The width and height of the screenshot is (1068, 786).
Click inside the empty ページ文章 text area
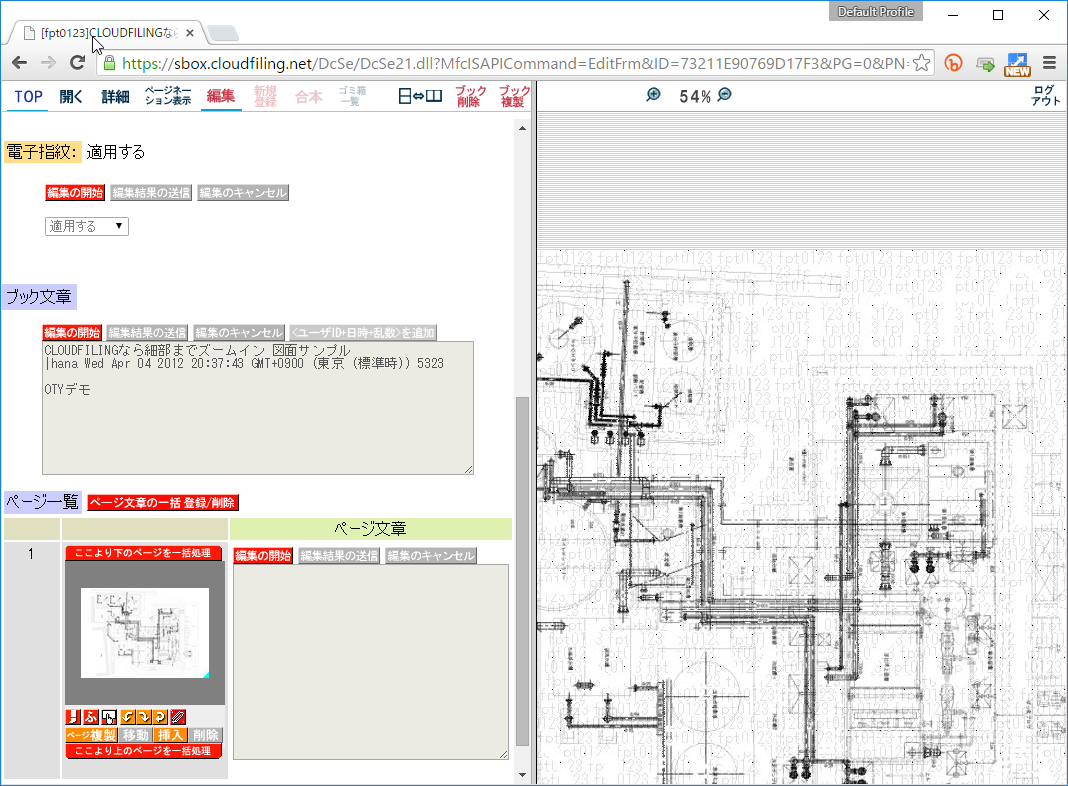(x=371, y=662)
